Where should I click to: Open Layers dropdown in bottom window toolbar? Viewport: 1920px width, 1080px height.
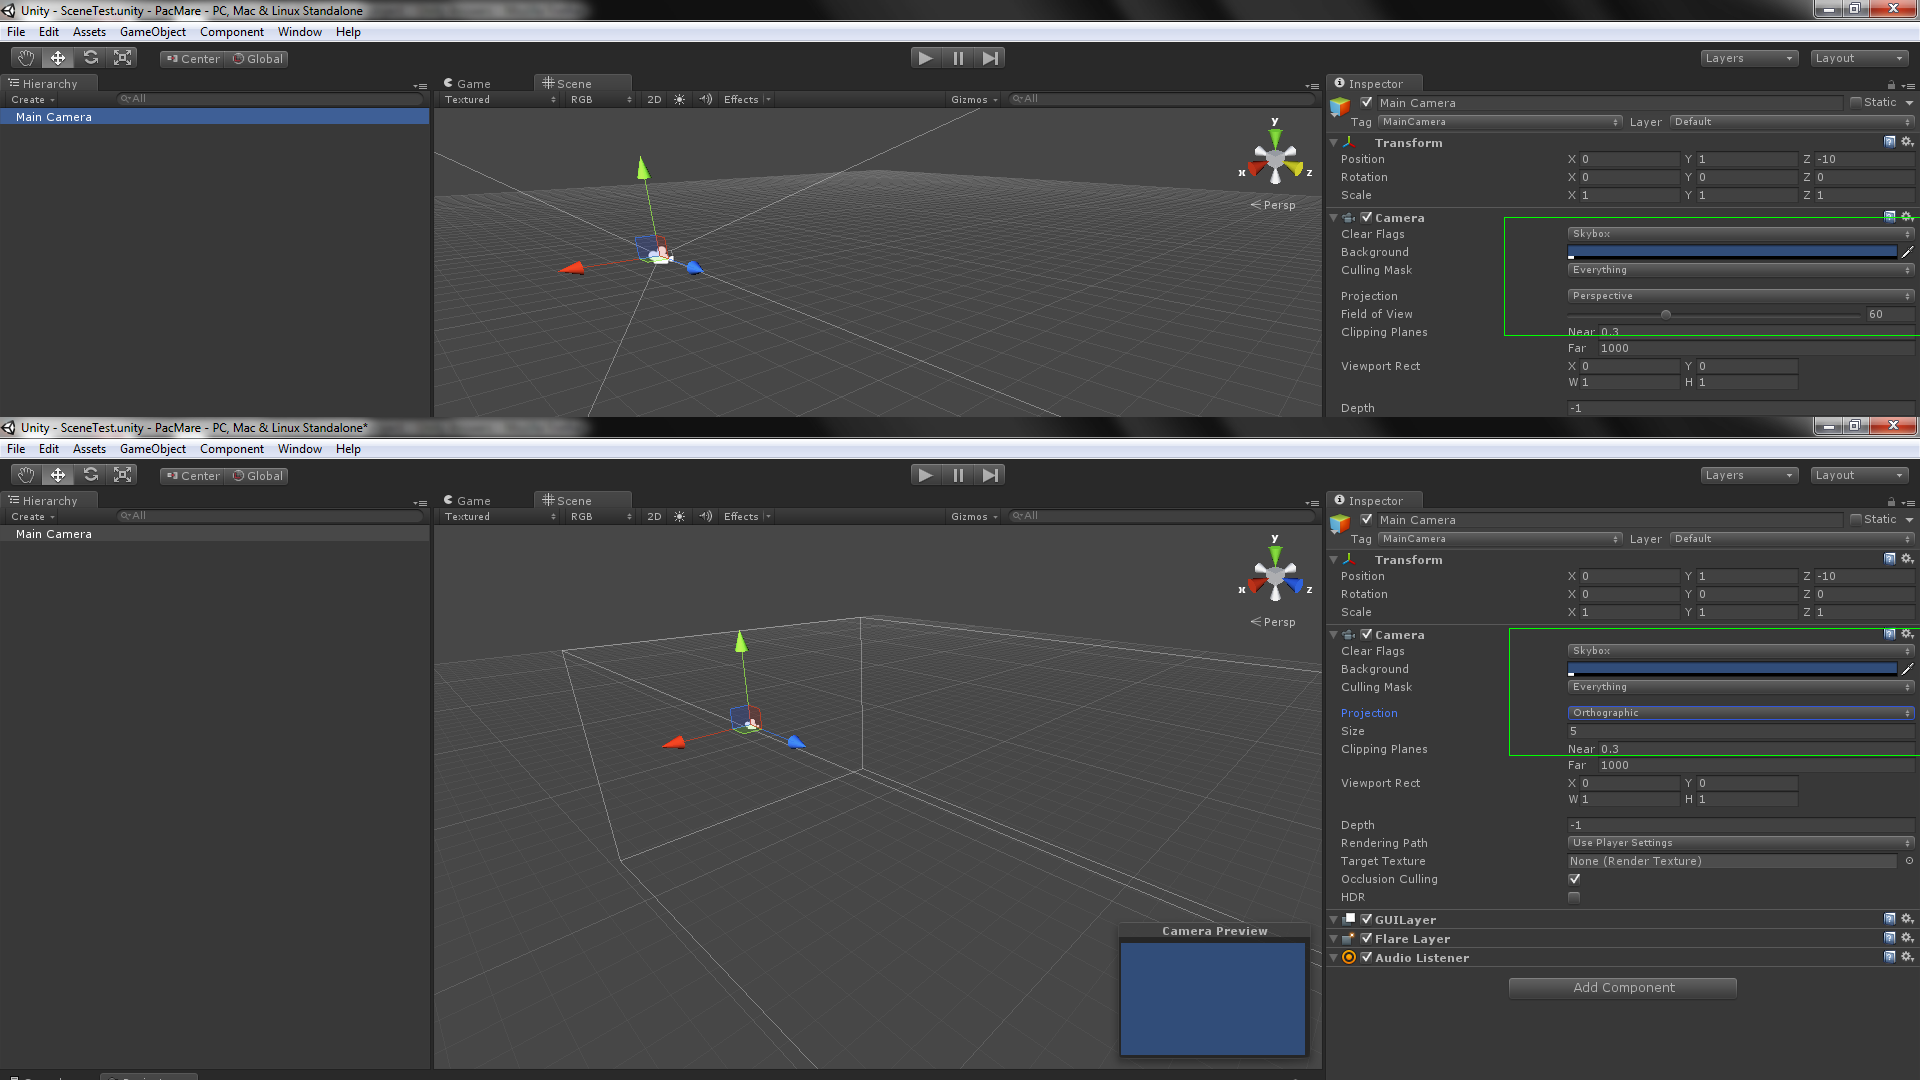coord(1749,475)
